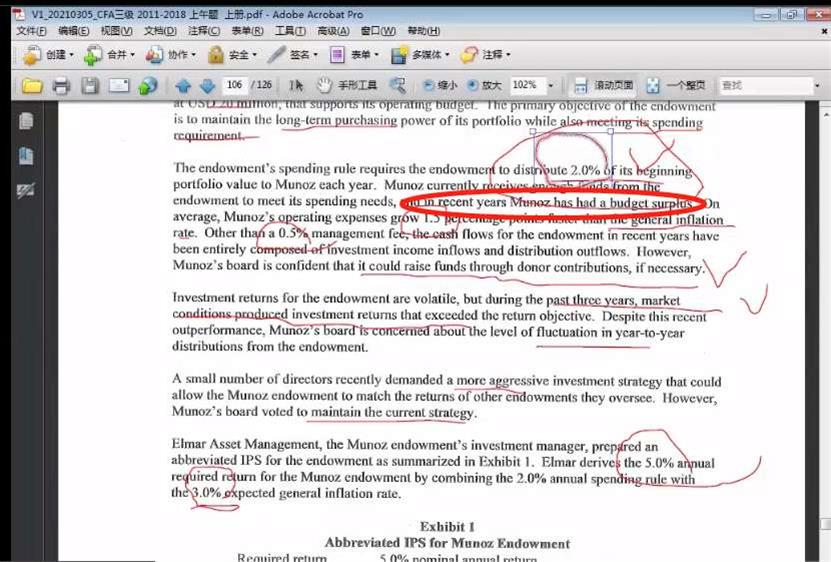Open the 窗口(W) menu
Screen dimensions: 831x562
[x=378, y=31]
